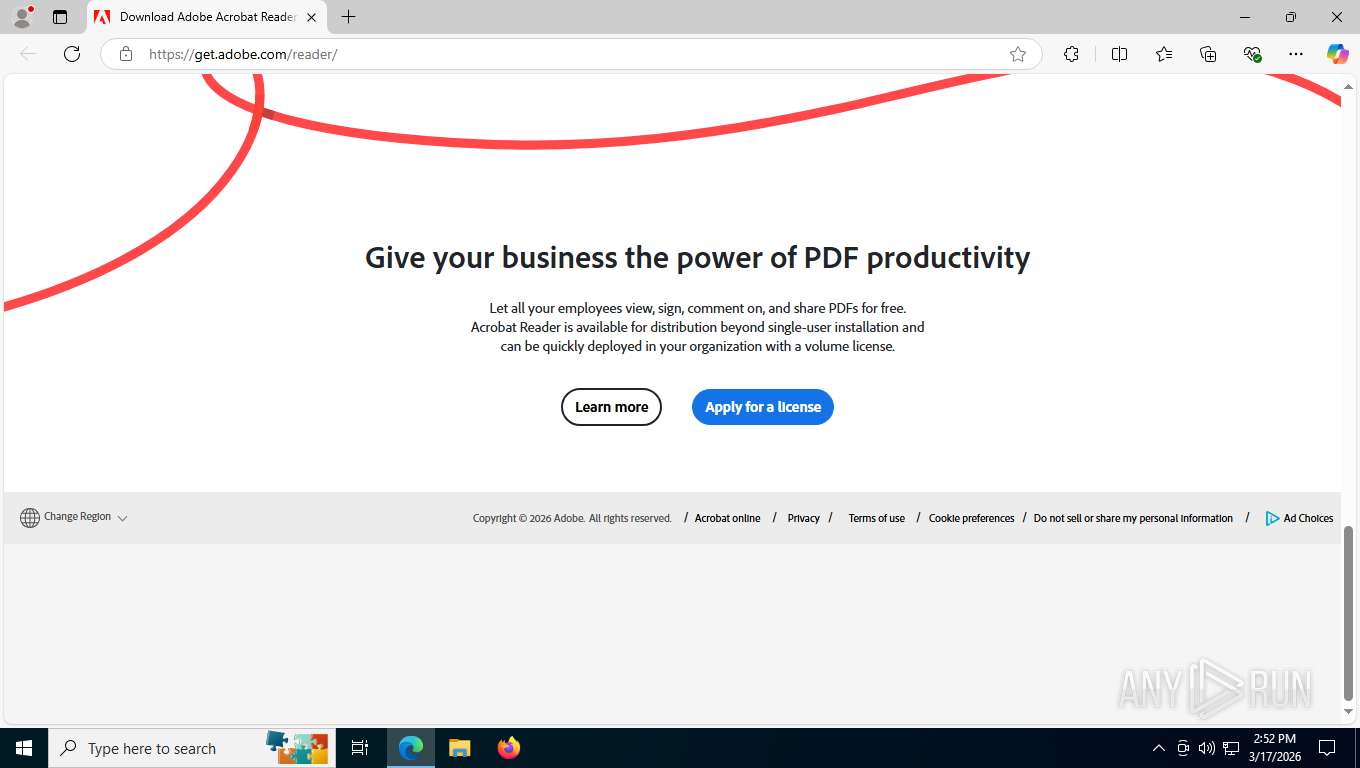Screen dimensions: 1360x768
Task: Open the Terms of use link
Action: pos(876,518)
